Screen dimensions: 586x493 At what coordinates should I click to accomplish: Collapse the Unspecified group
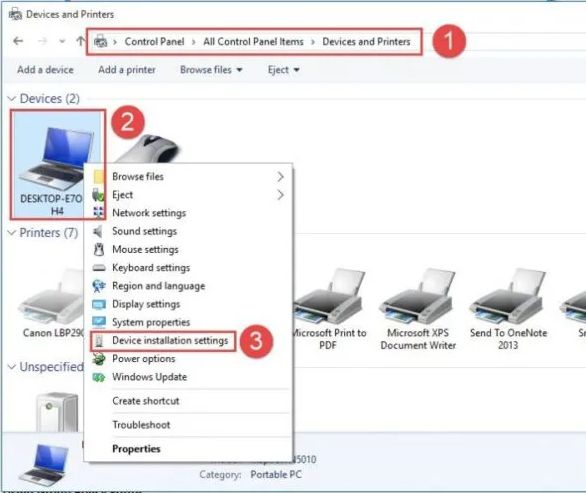pyautogui.click(x=12, y=367)
